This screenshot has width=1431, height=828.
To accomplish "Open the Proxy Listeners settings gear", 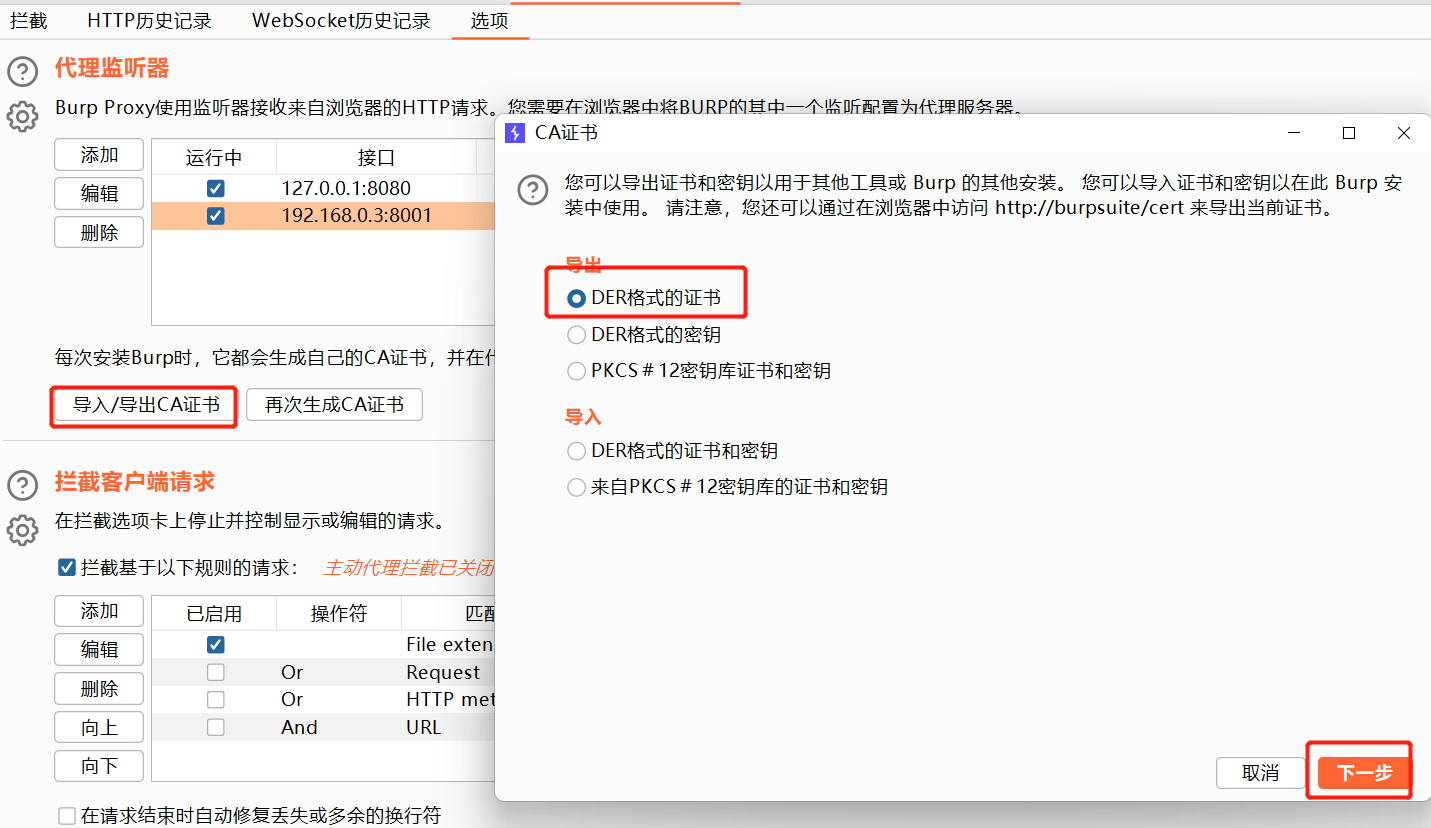I will 22,116.
